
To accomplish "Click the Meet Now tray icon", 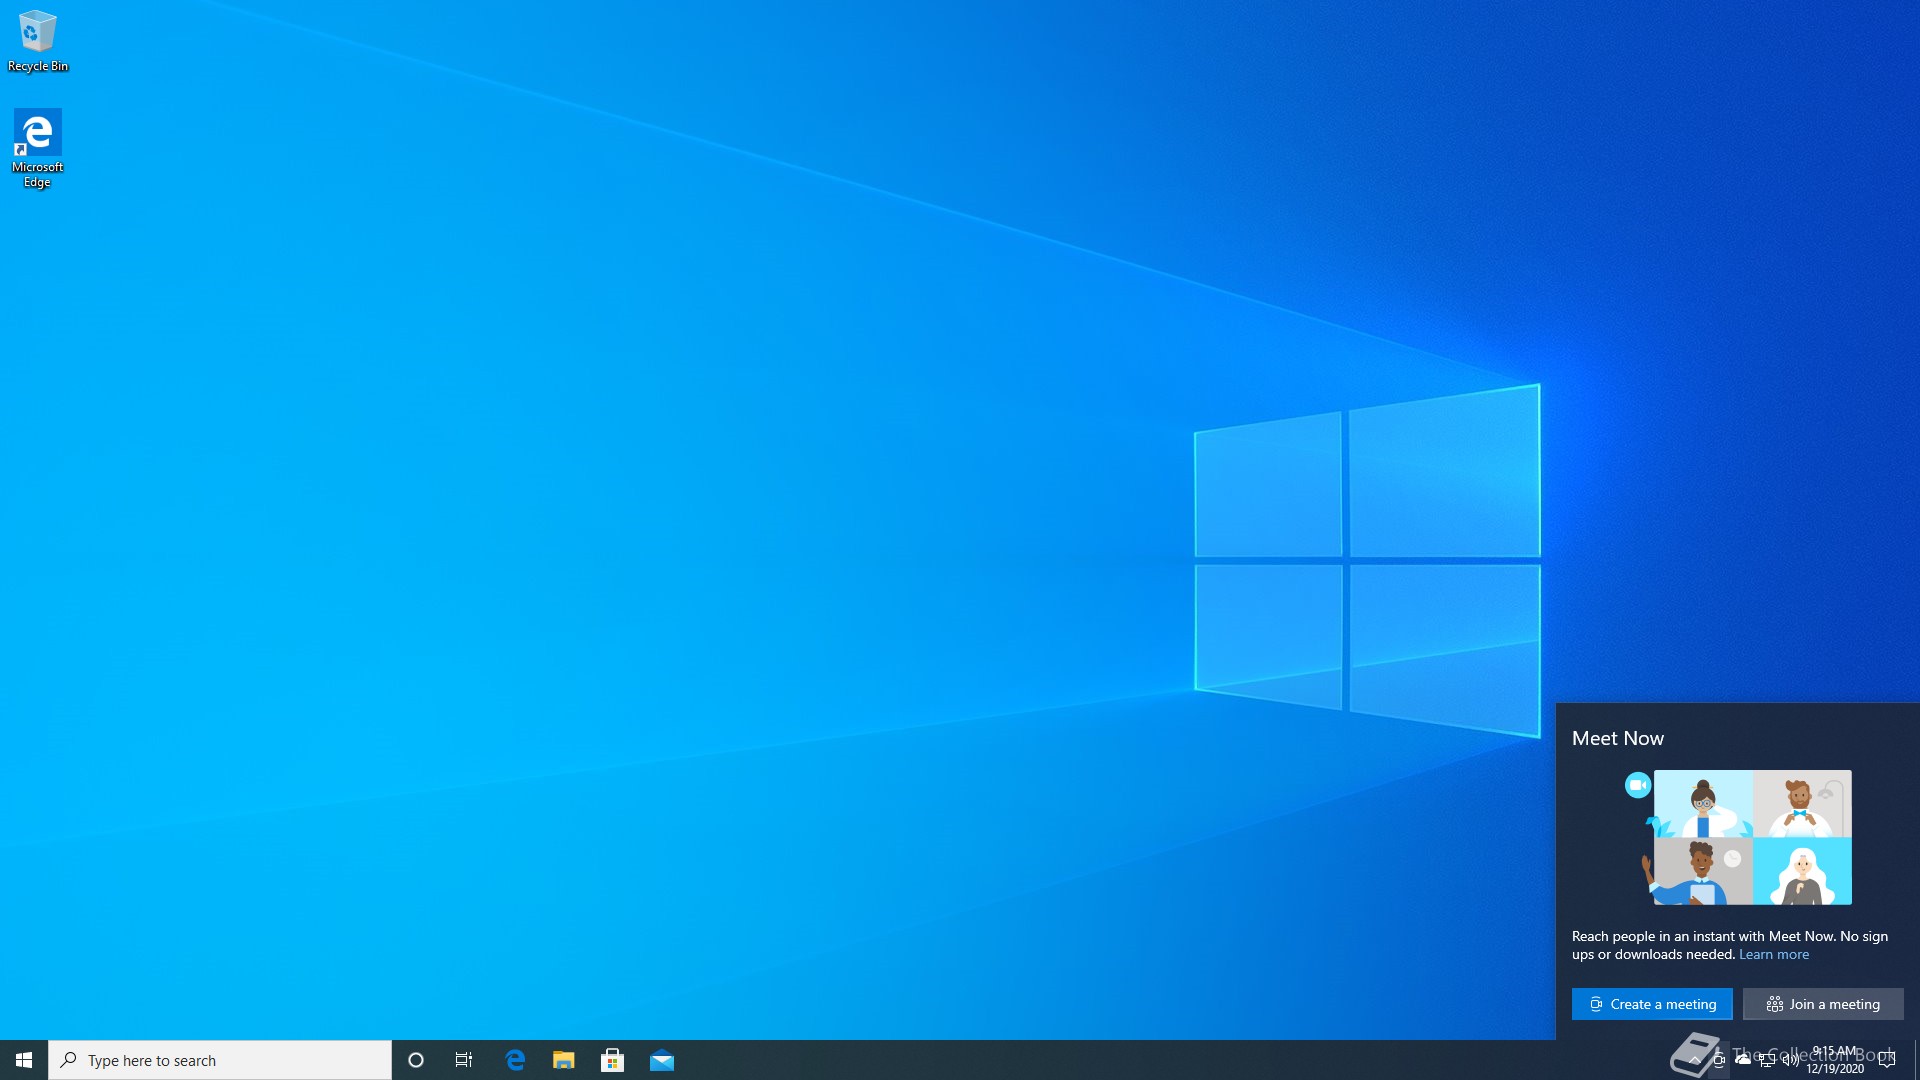I will pos(1719,1060).
